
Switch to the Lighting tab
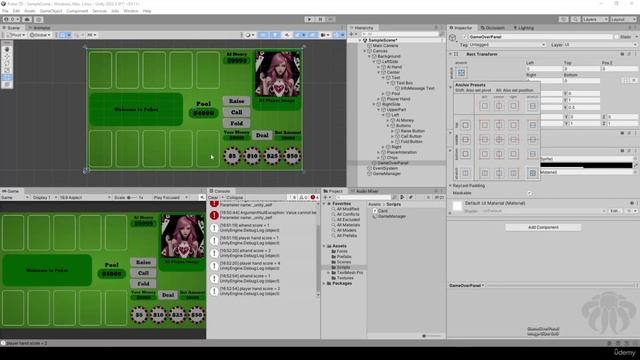point(524,28)
